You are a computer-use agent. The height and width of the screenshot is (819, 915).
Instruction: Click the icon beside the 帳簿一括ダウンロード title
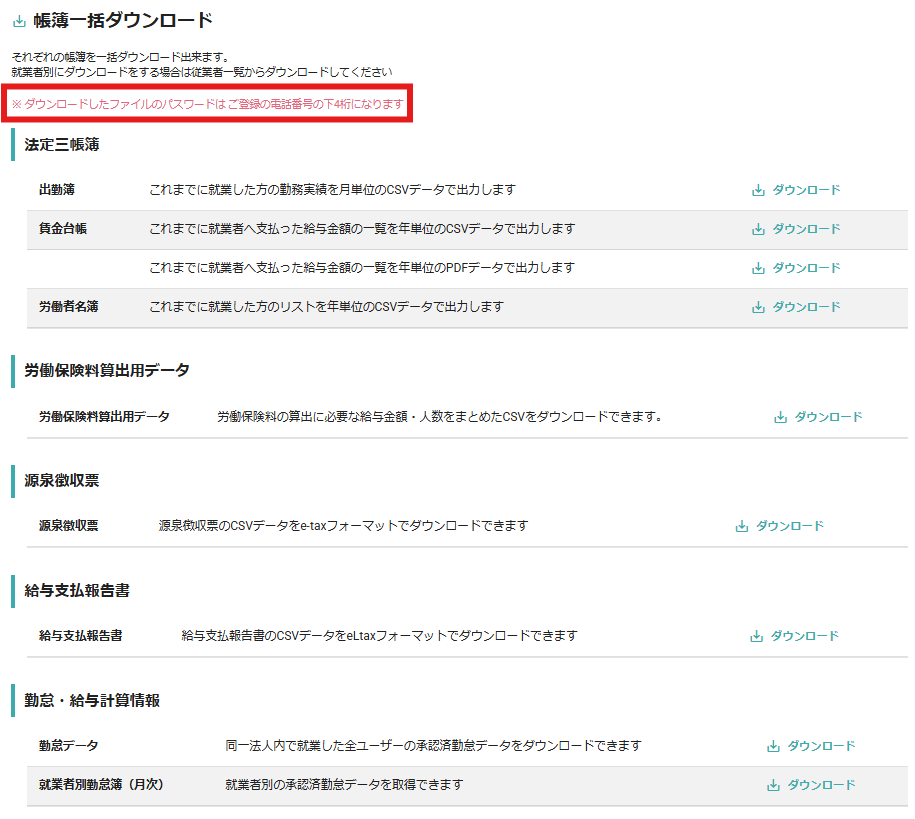19,20
